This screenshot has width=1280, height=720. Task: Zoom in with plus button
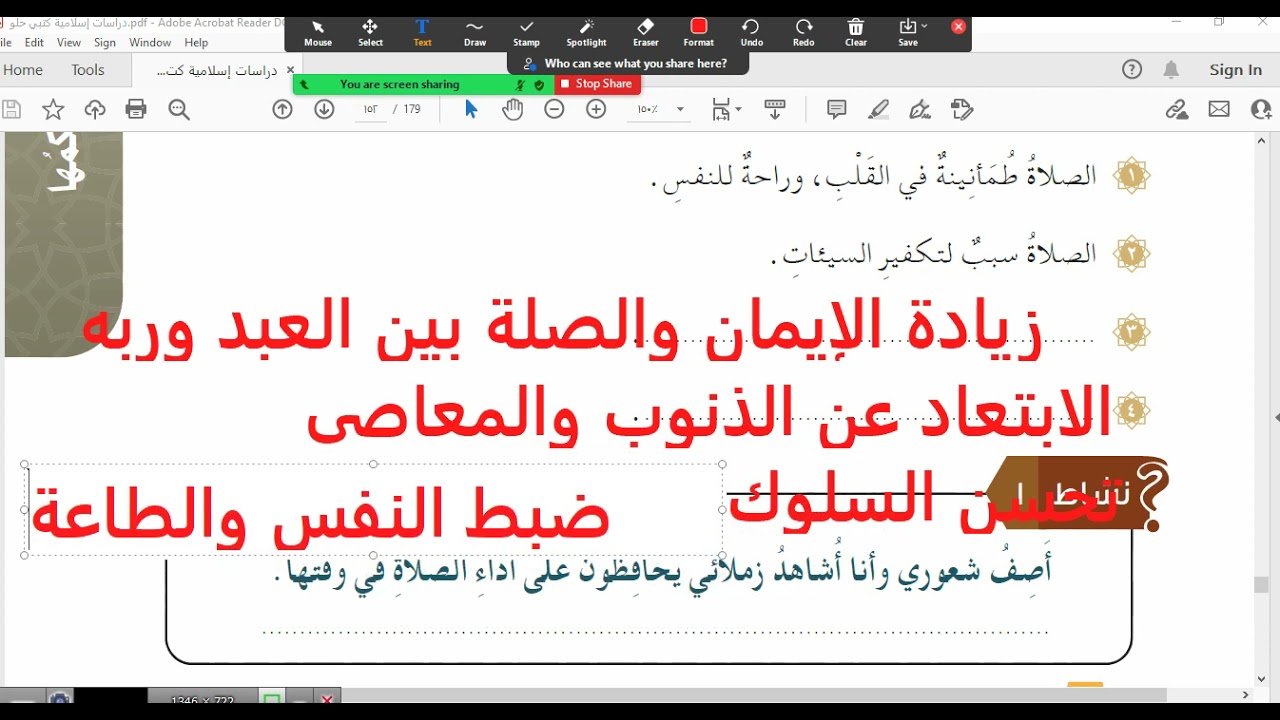596,109
